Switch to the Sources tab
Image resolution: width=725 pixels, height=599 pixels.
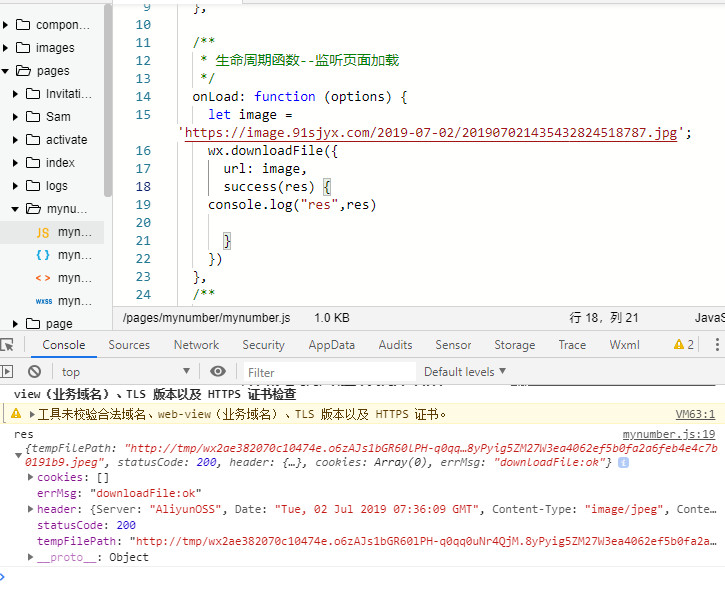[129, 345]
